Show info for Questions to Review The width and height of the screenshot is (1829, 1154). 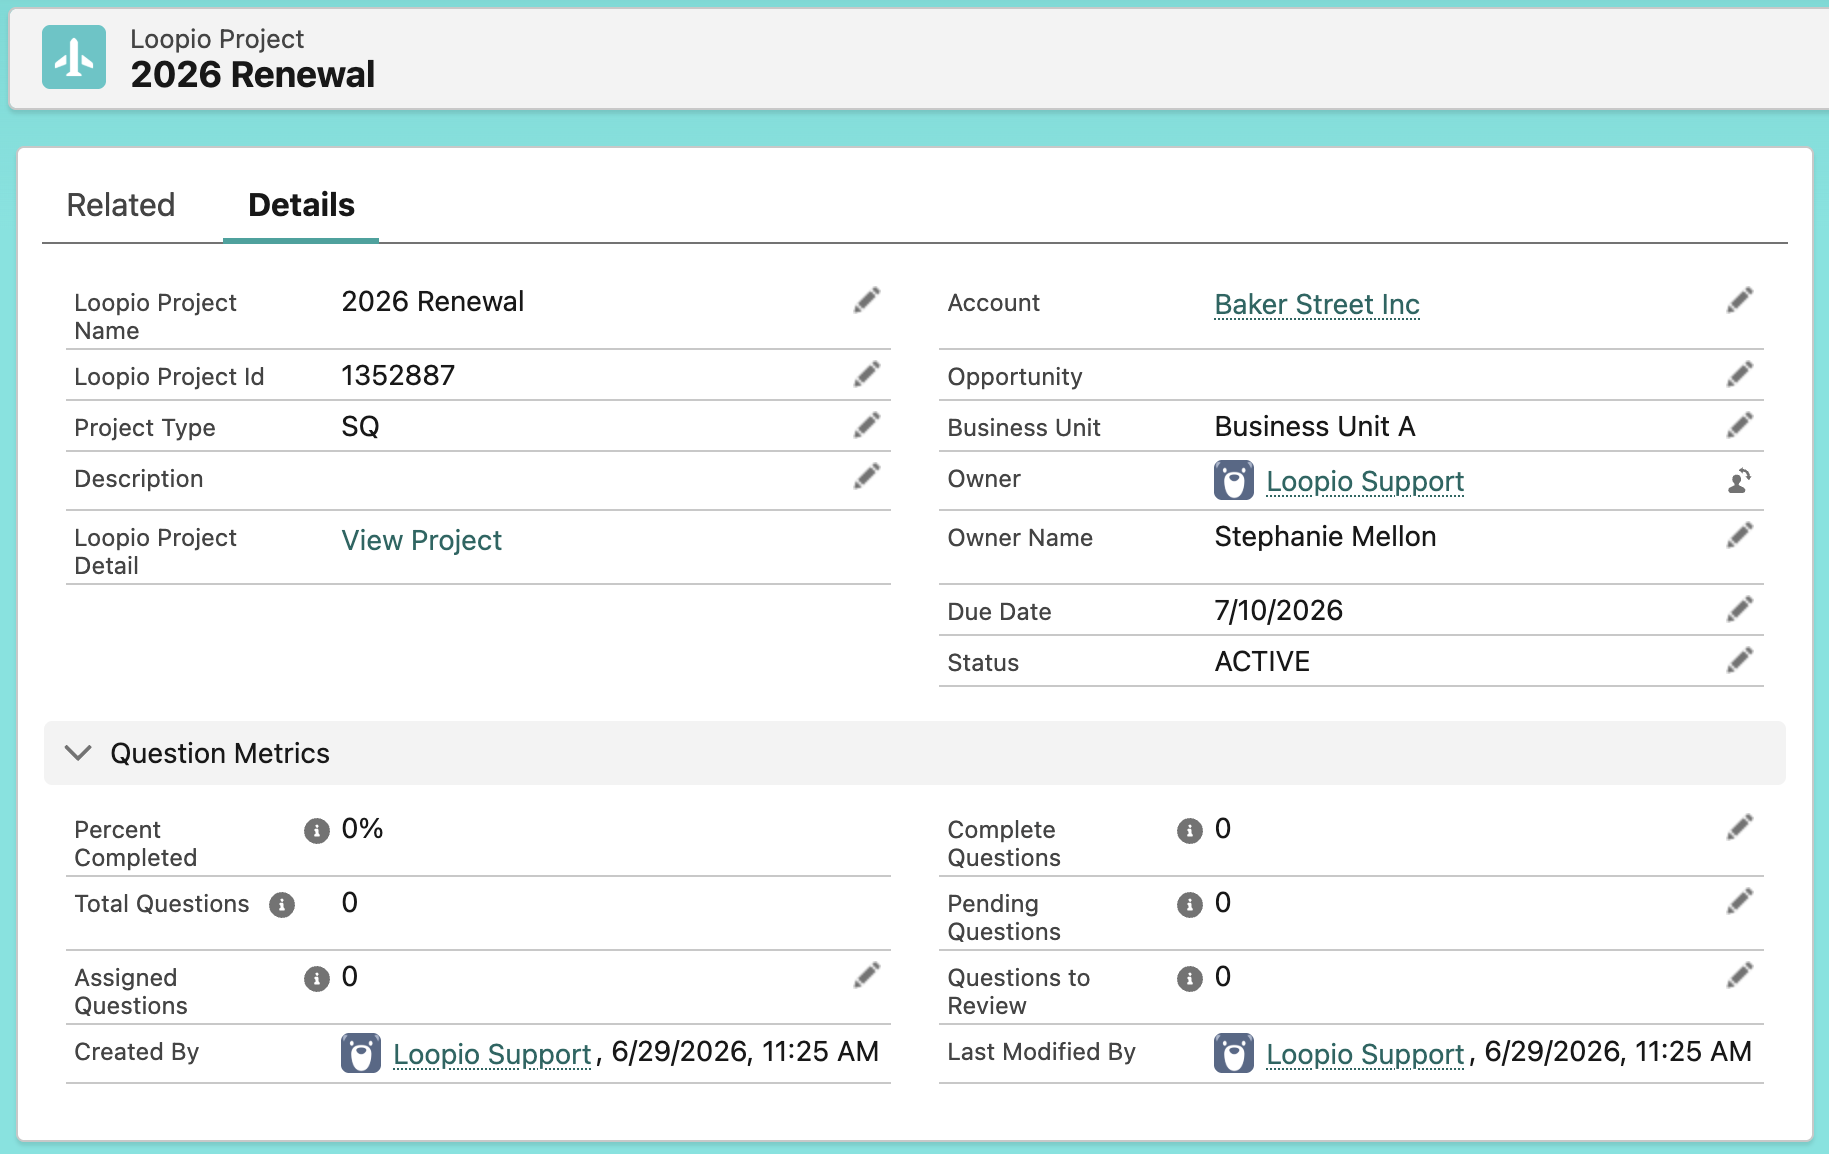(1189, 979)
